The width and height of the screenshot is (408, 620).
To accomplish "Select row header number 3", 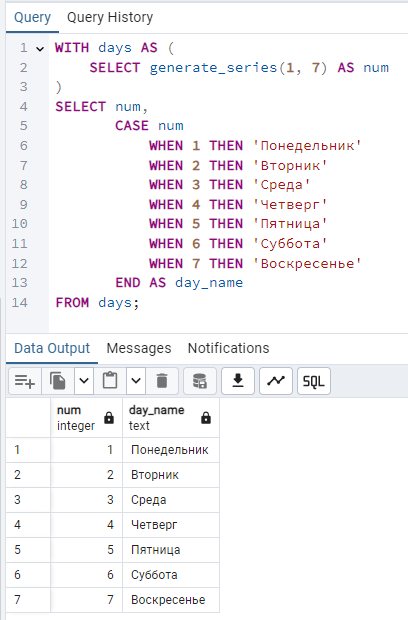I will click(28, 500).
